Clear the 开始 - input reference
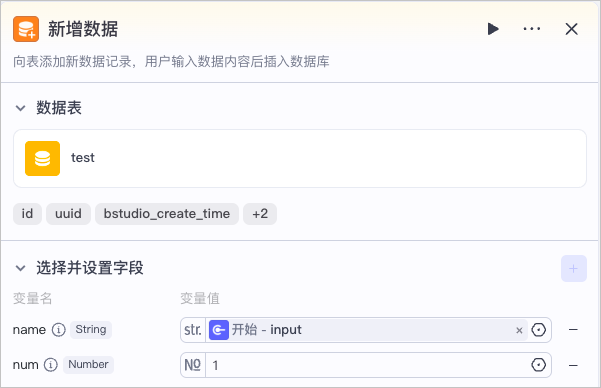Screen dimensions: 601x388 [519, 330]
